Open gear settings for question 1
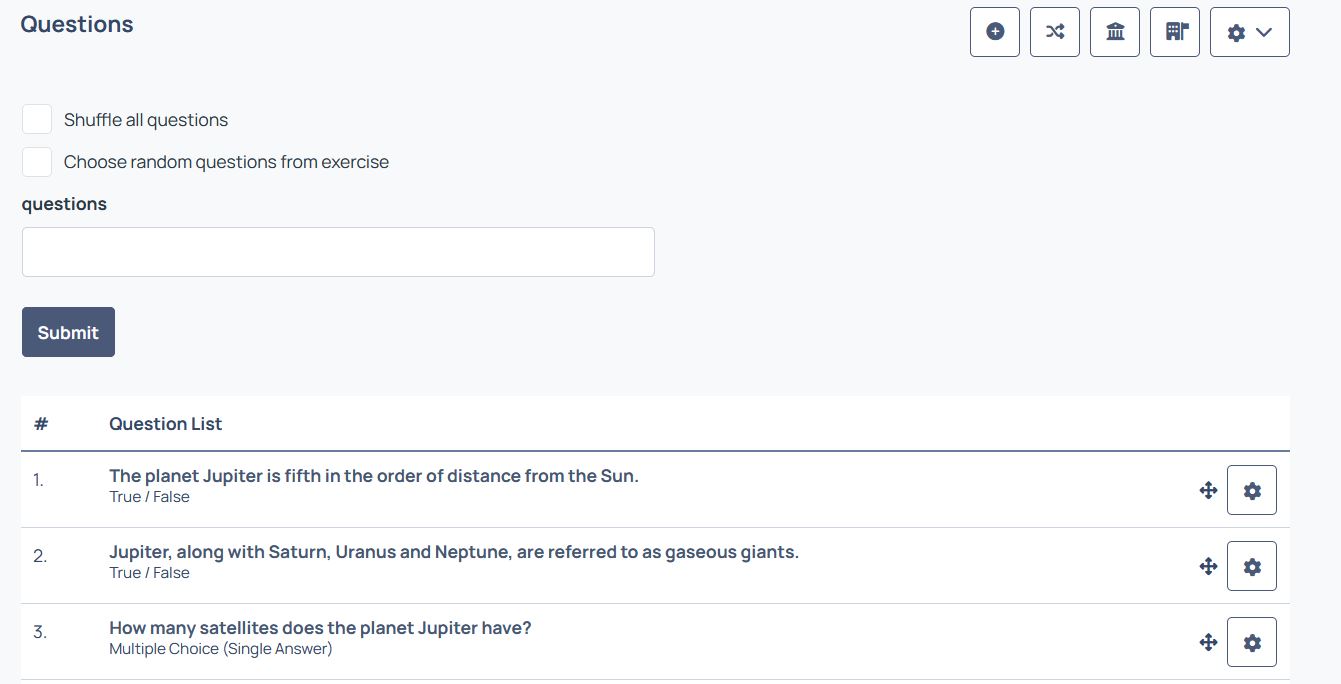The image size is (1341, 684). [1252, 490]
